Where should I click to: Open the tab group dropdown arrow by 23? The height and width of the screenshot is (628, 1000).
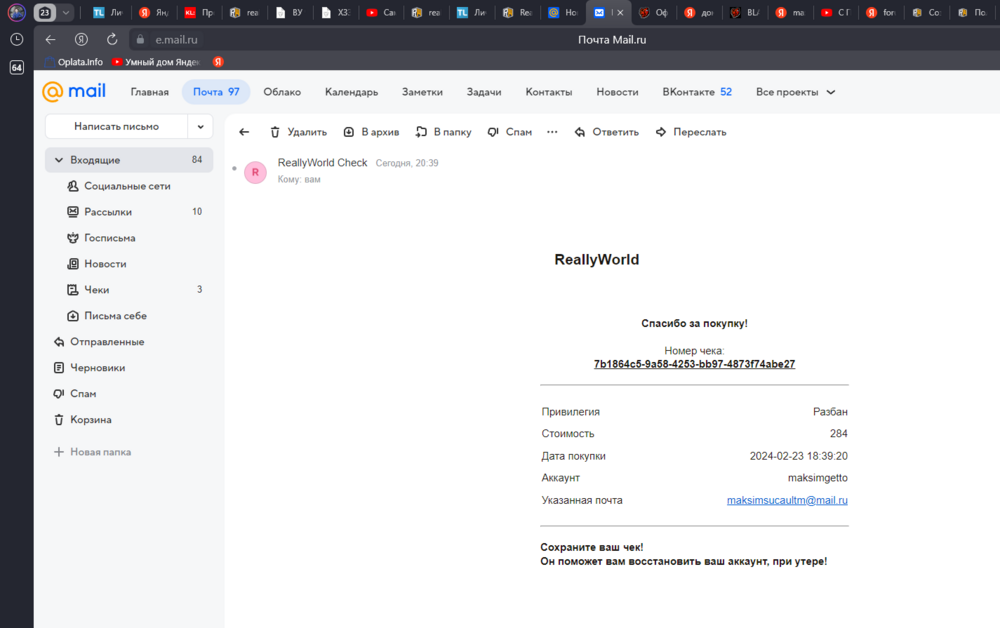click(x=66, y=12)
